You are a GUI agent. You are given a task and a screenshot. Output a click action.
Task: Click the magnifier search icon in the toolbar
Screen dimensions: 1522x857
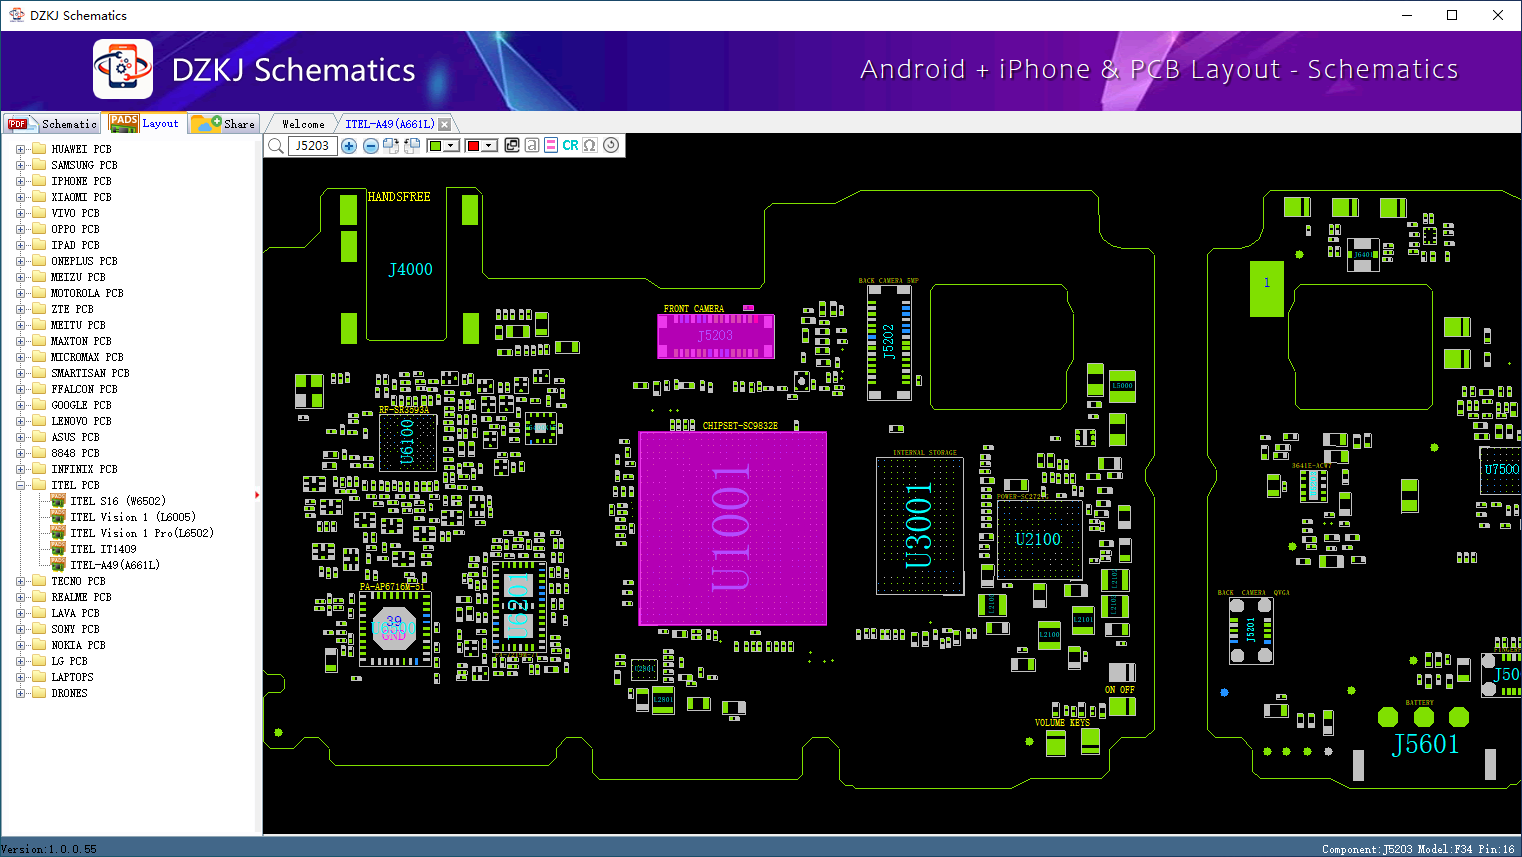[x=276, y=146]
